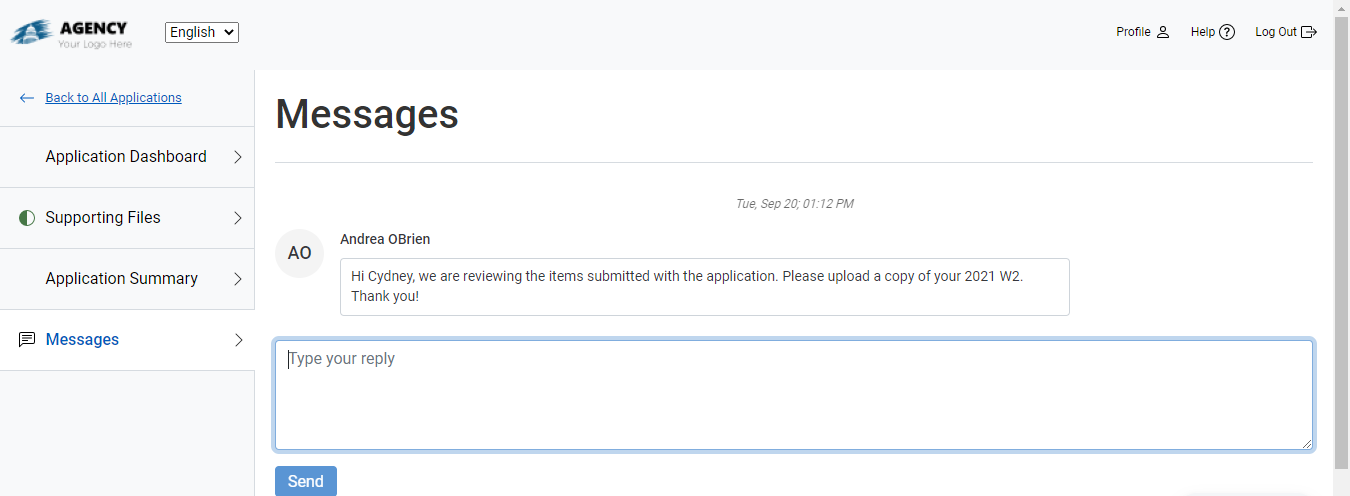1350x496 pixels.
Task: Click the Type your reply text box
Action: pos(793,395)
